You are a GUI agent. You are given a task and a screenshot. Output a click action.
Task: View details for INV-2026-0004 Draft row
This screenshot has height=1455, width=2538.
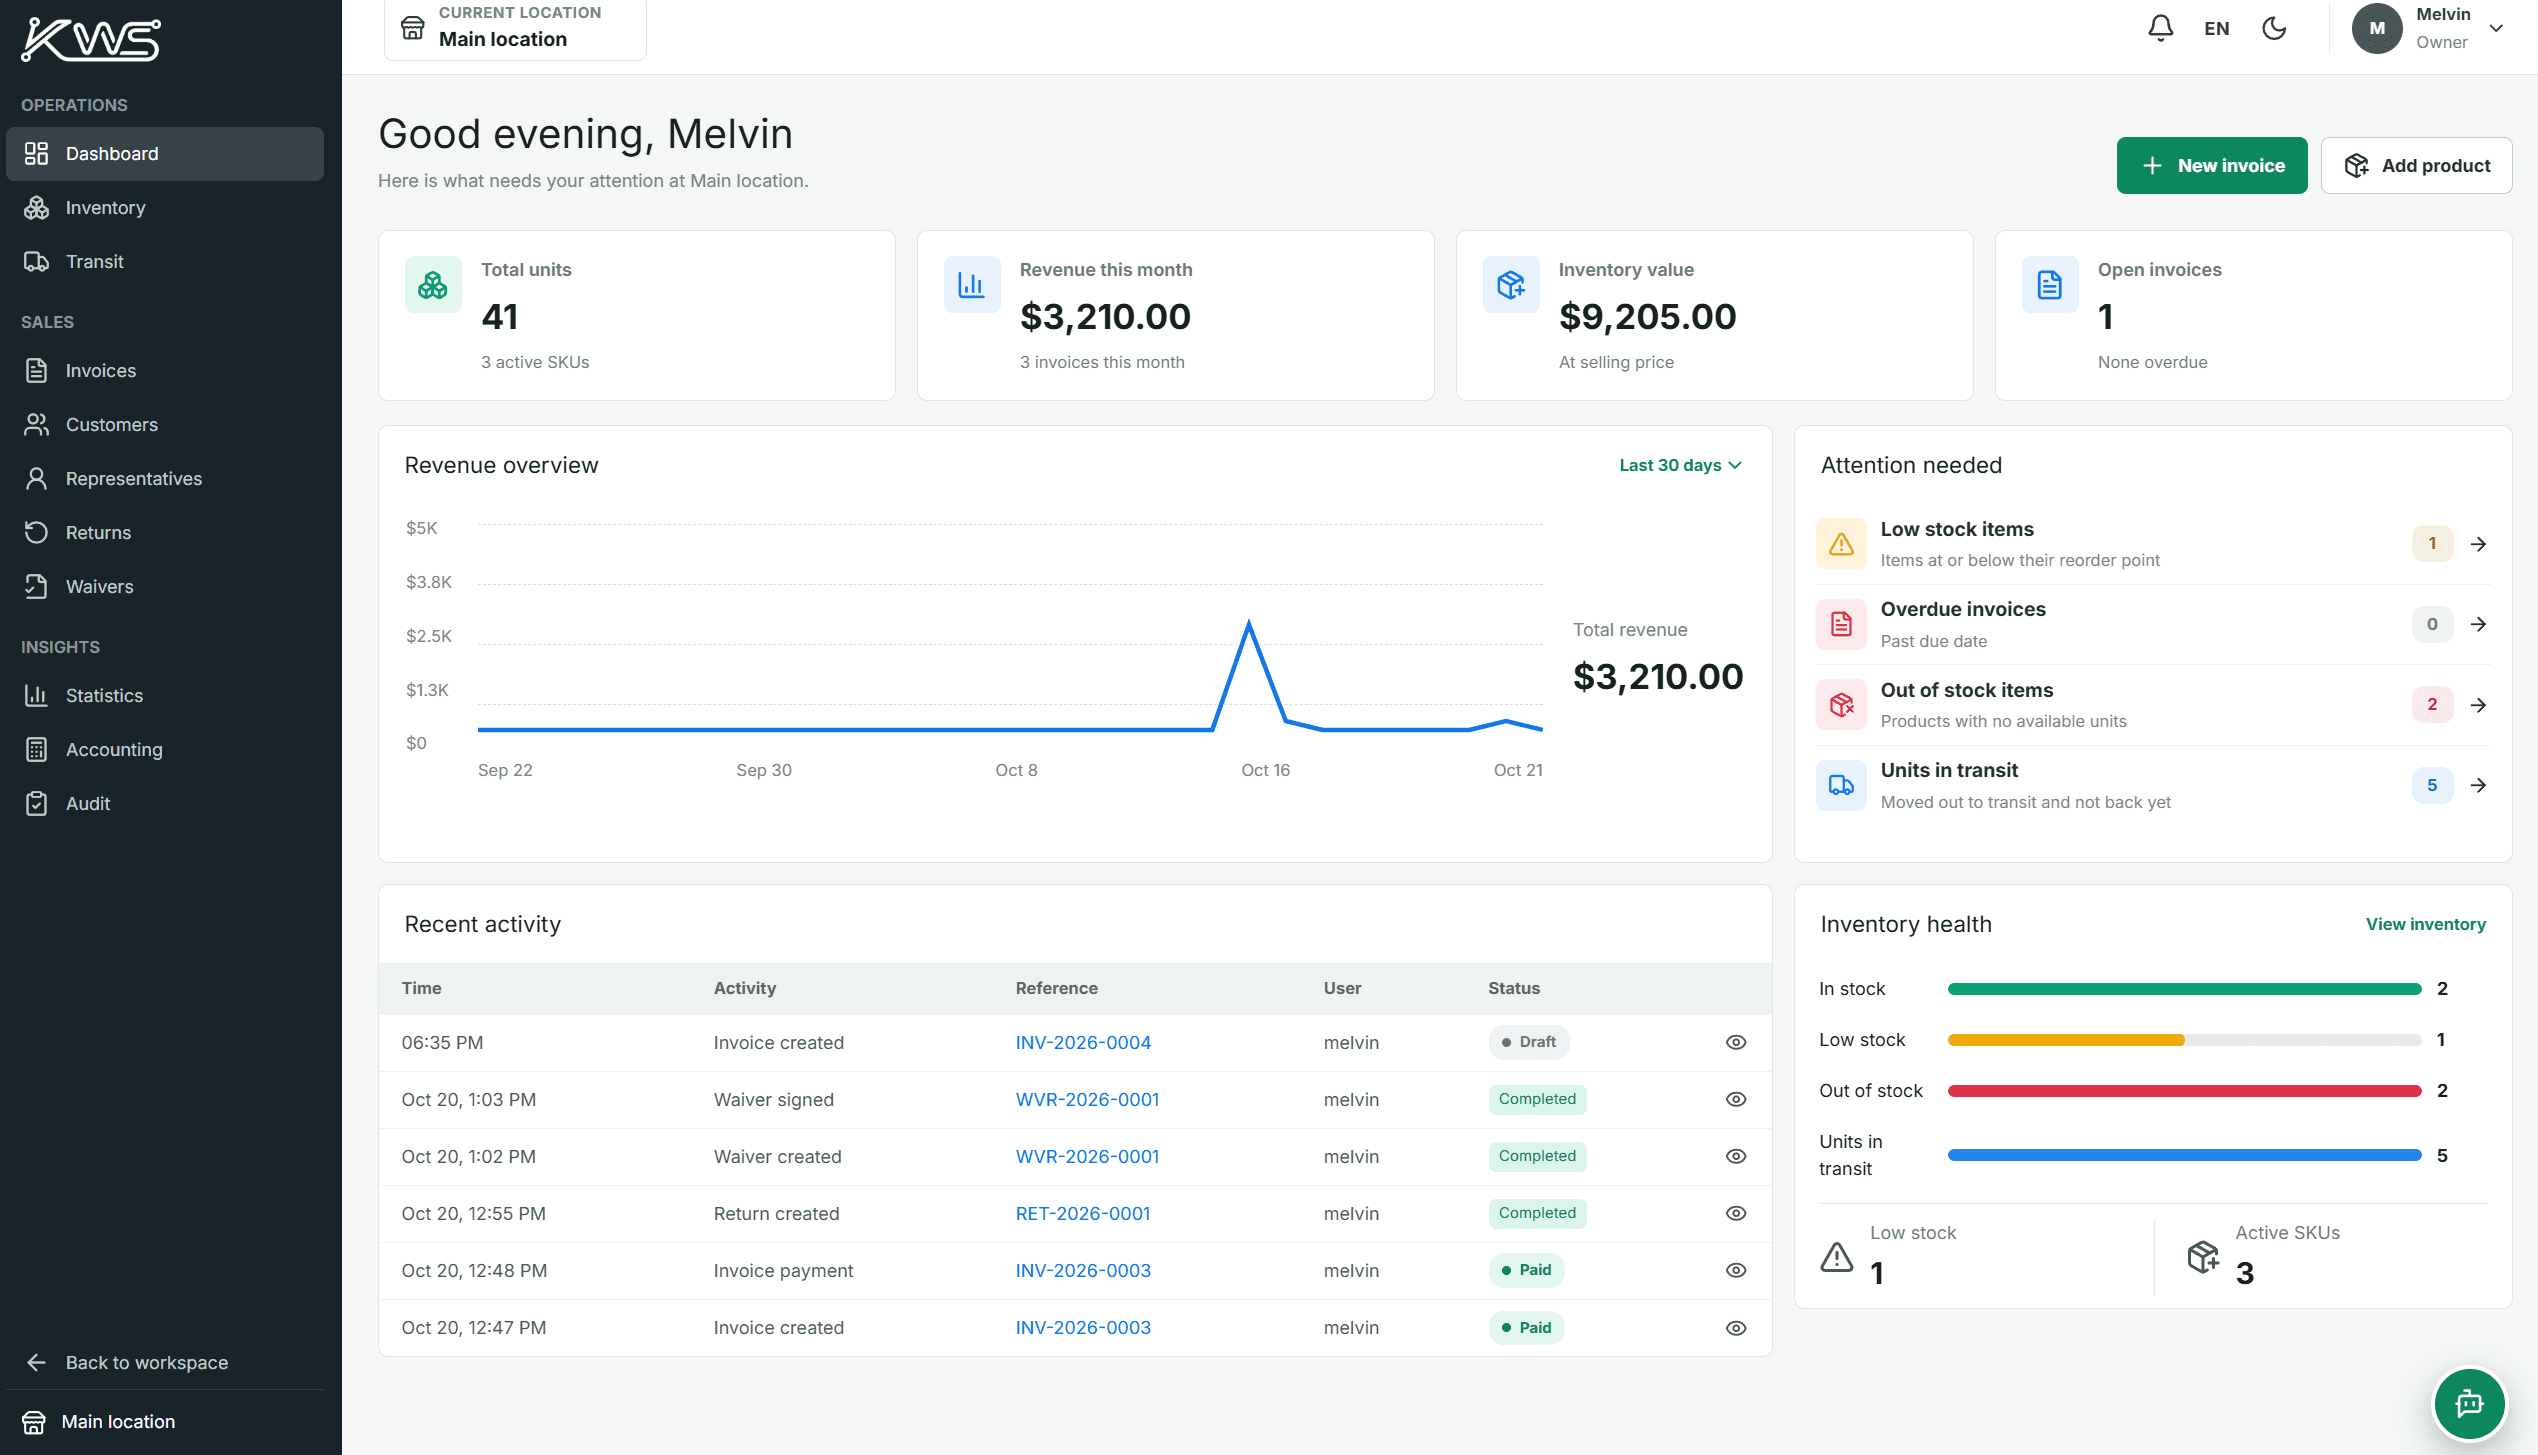(1736, 1042)
